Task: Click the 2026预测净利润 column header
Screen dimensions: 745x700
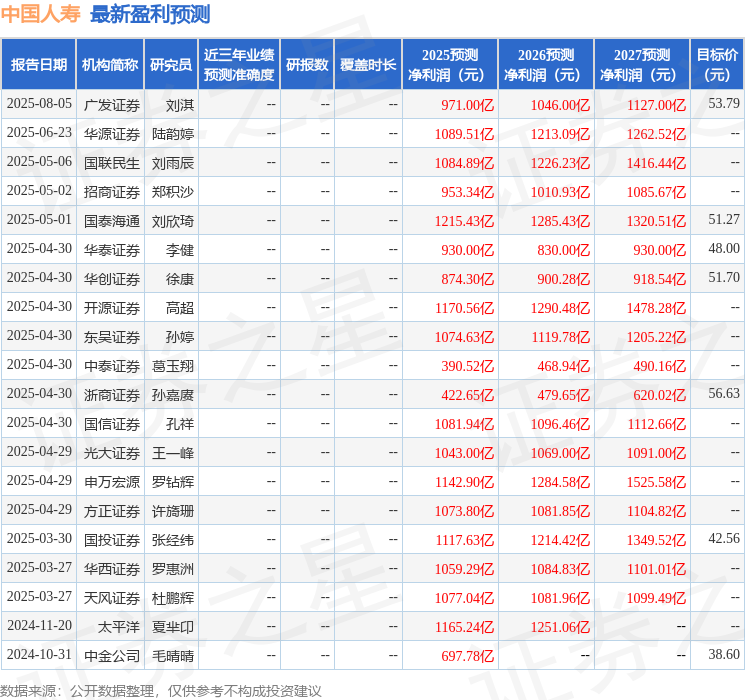Action: 546,65
